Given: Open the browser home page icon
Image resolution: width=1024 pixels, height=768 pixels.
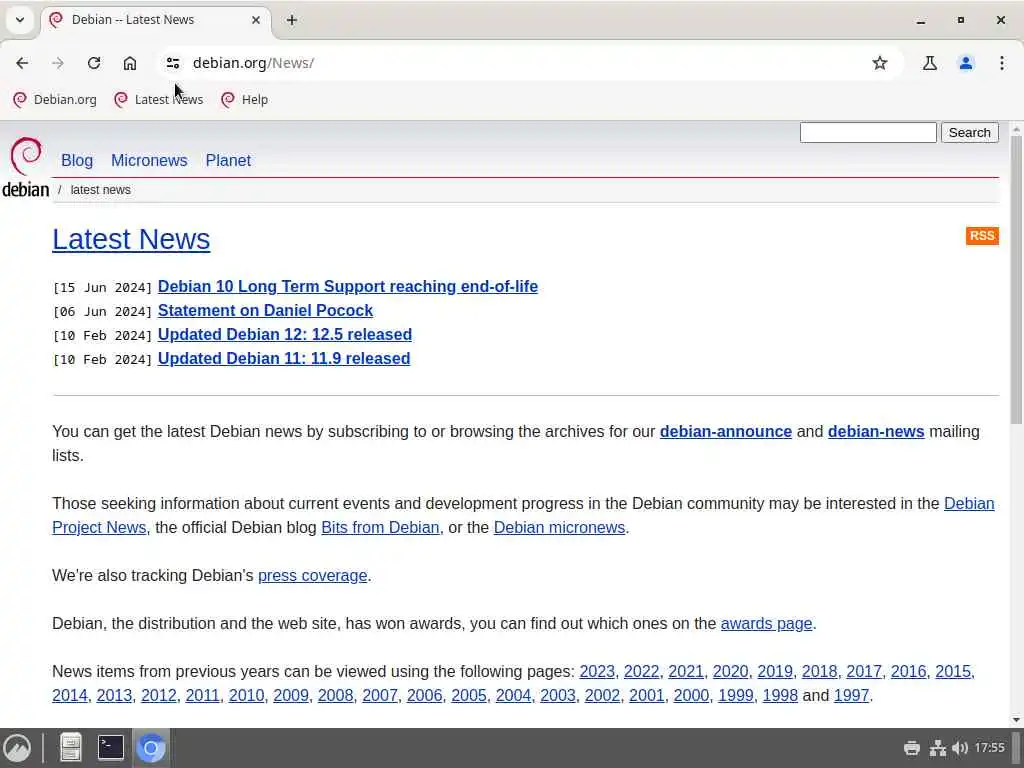Looking at the screenshot, I should coord(130,63).
